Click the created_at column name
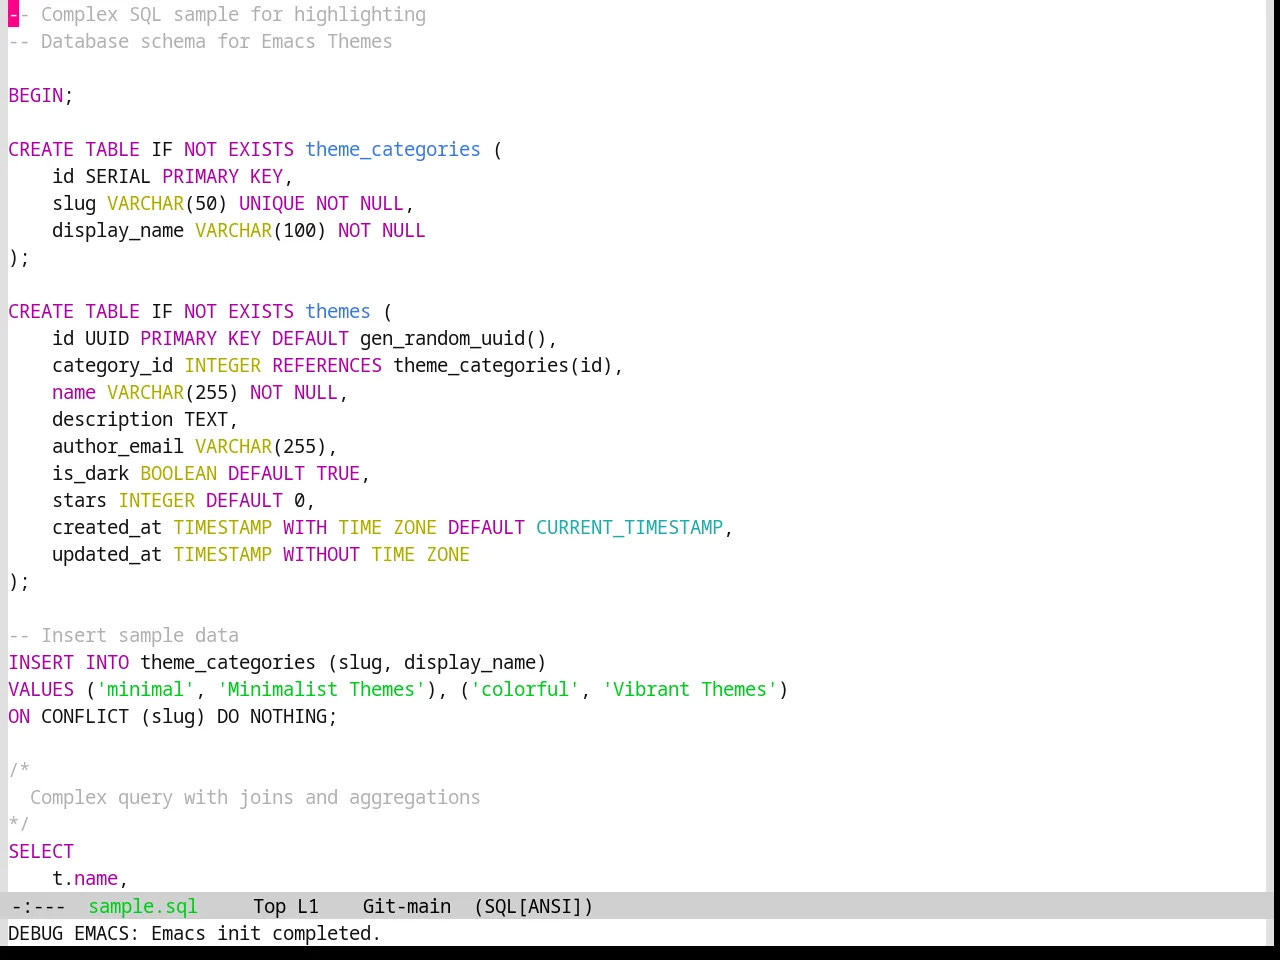 (107, 527)
